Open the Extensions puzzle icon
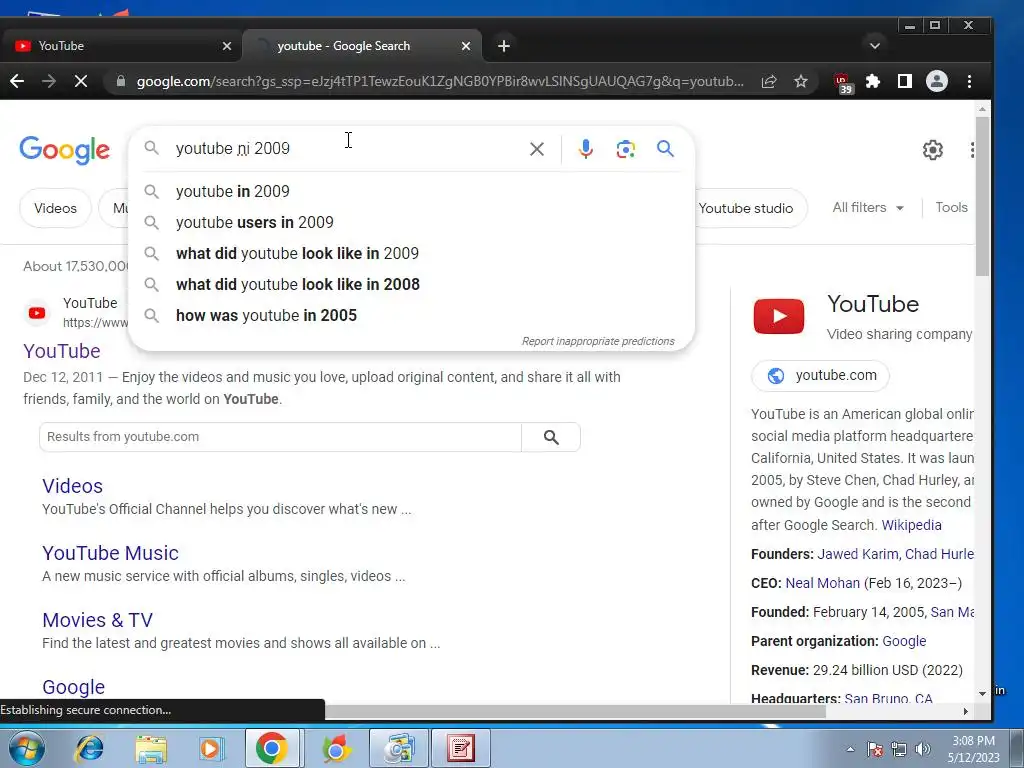1024x768 pixels. pyautogui.click(x=872, y=81)
